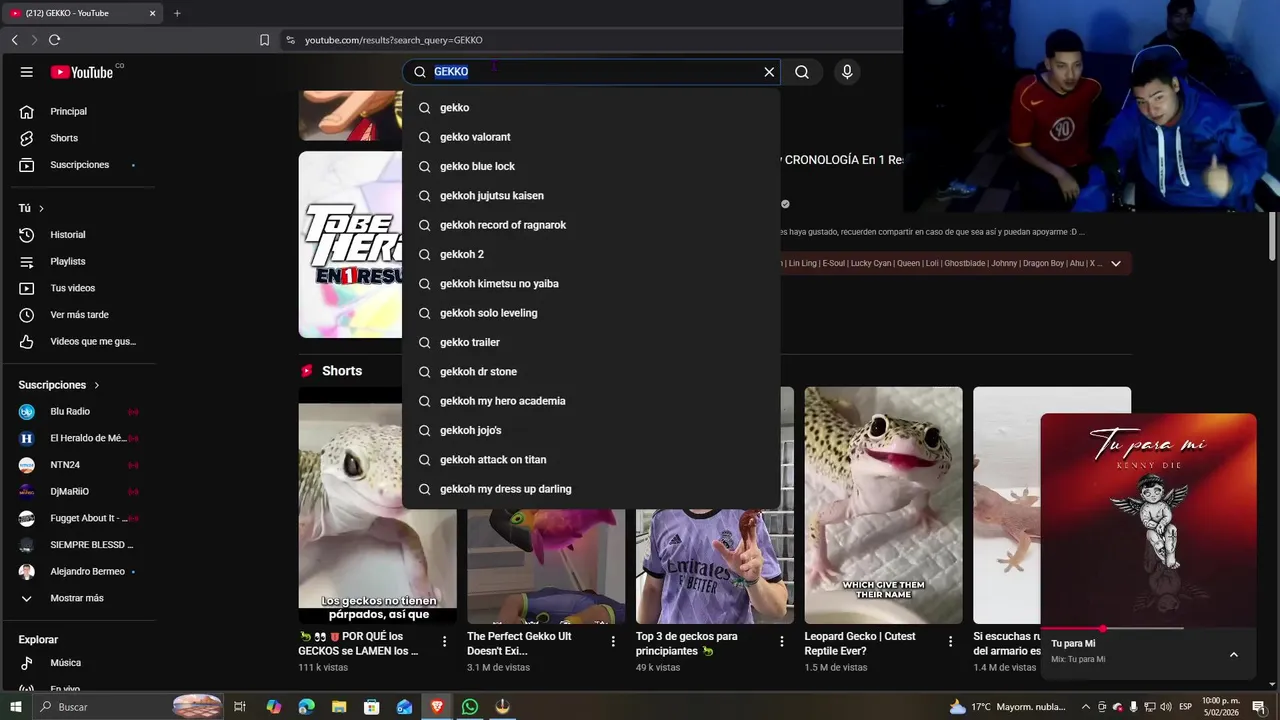1280x720 pixels.
Task: Select suggestion 'gekkoh jujutsu kaisen'
Action: click(x=591, y=196)
